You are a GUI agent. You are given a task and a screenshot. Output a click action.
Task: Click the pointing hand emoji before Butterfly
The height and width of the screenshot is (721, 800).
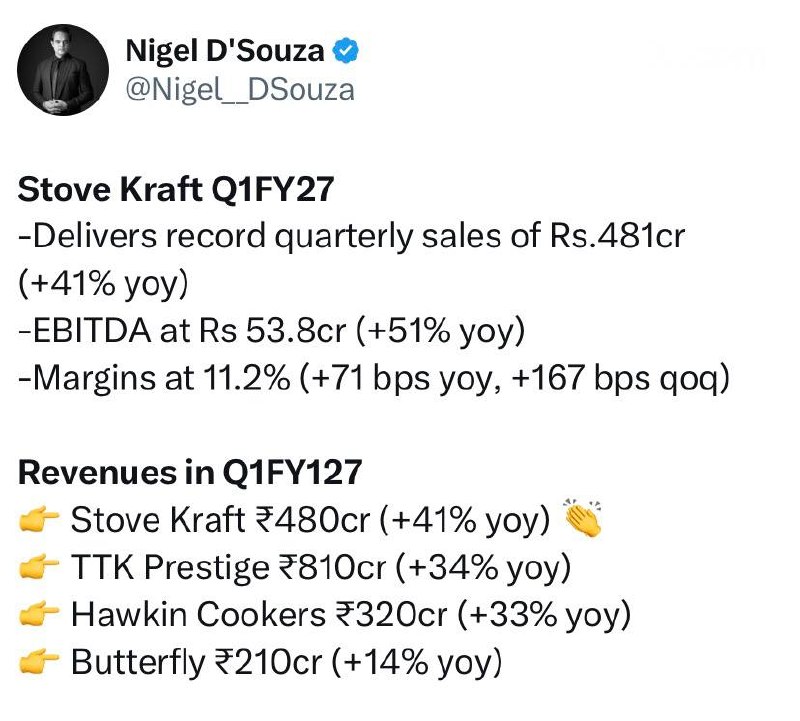(x=39, y=662)
